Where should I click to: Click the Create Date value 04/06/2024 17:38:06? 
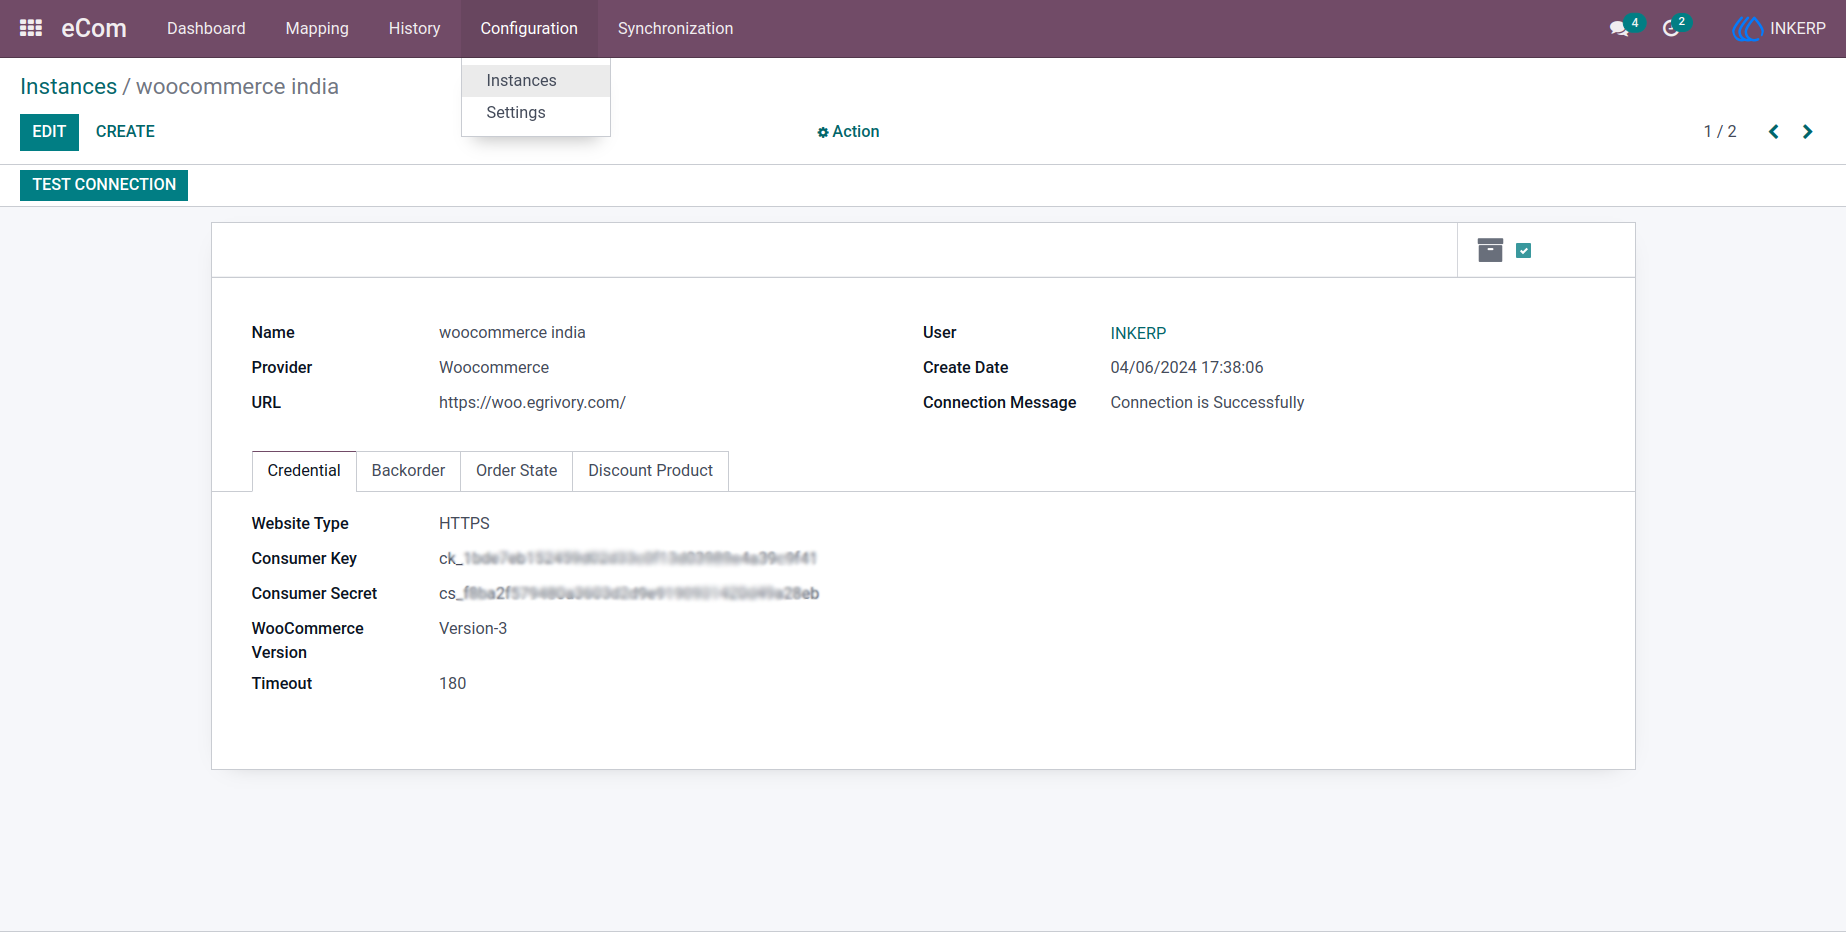pos(1187,368)
